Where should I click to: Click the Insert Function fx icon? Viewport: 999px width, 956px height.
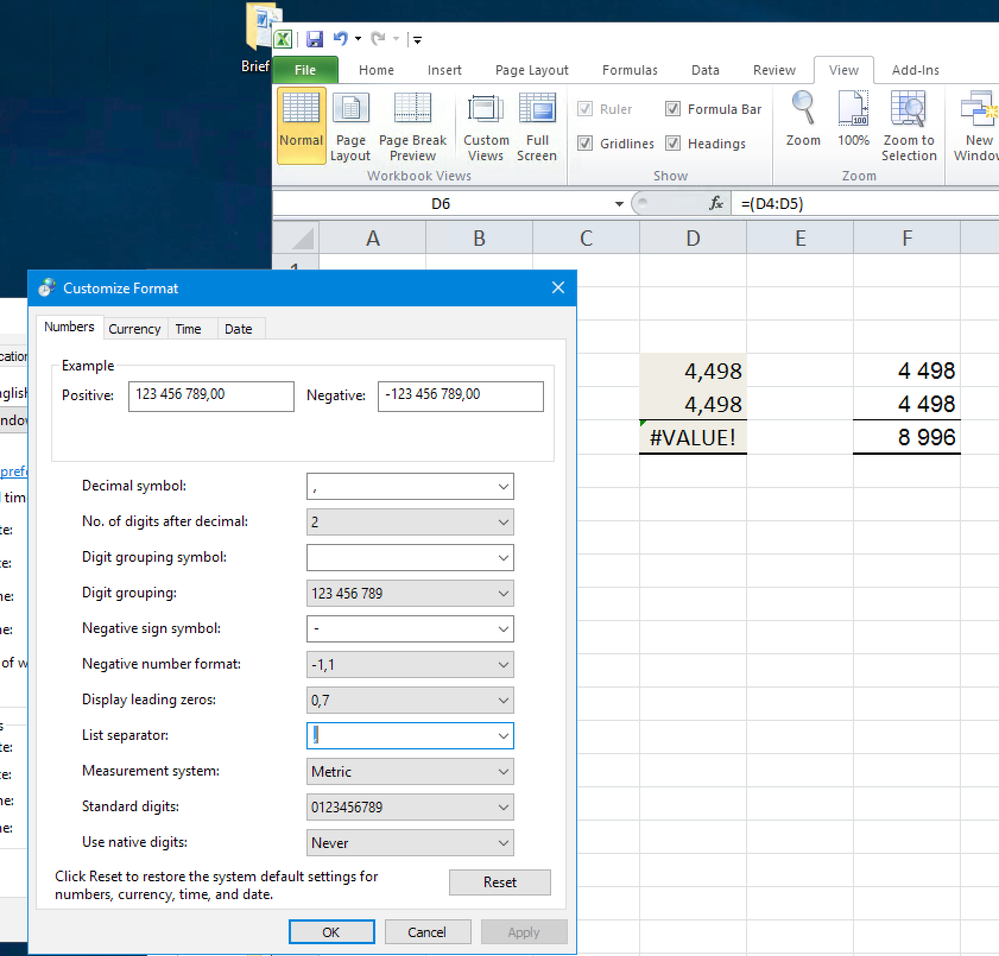pos(716,203)
